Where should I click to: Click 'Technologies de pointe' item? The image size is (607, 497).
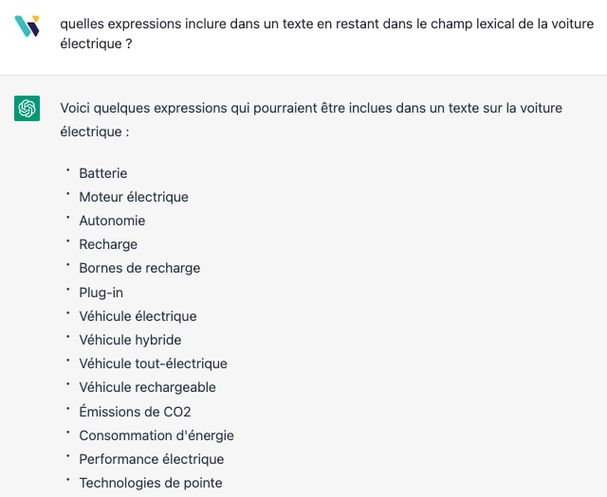[x=151, y=483]
